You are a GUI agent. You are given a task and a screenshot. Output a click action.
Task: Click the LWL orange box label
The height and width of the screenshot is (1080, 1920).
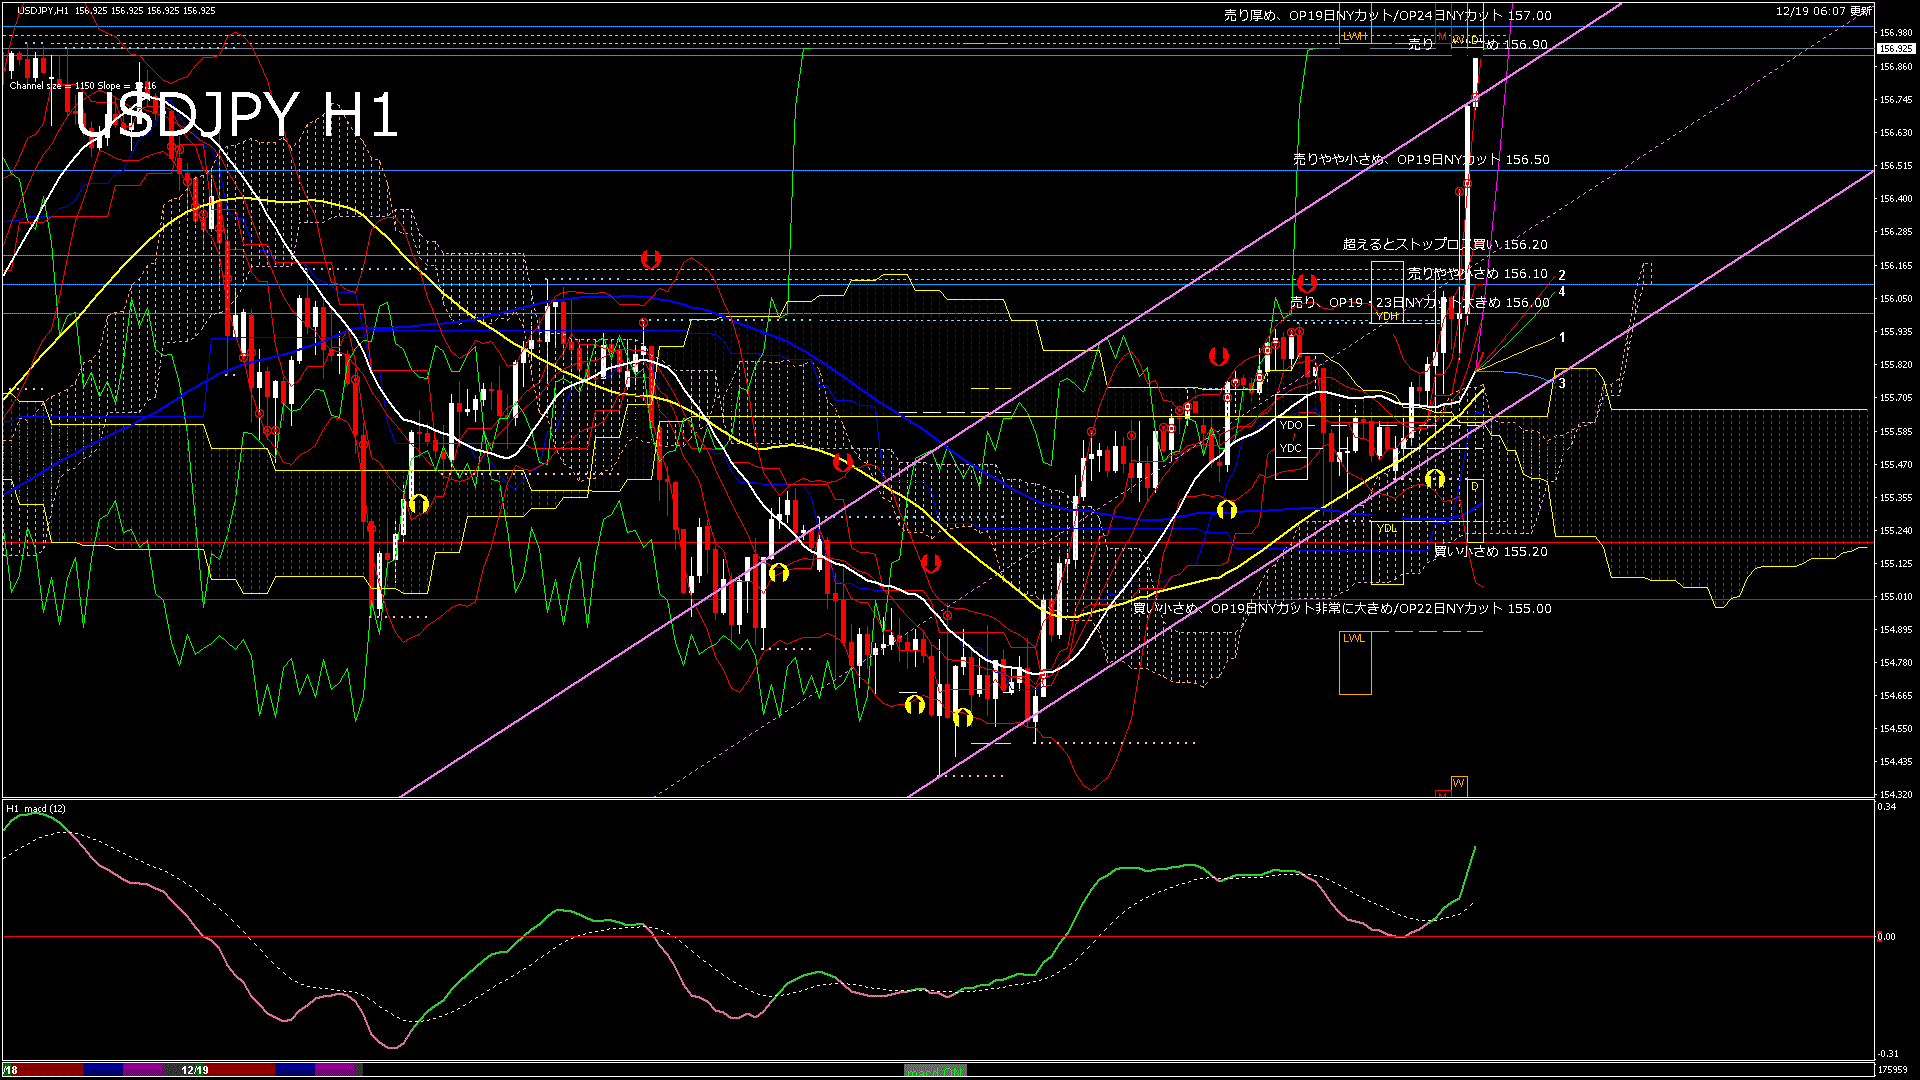(1353, 638)
